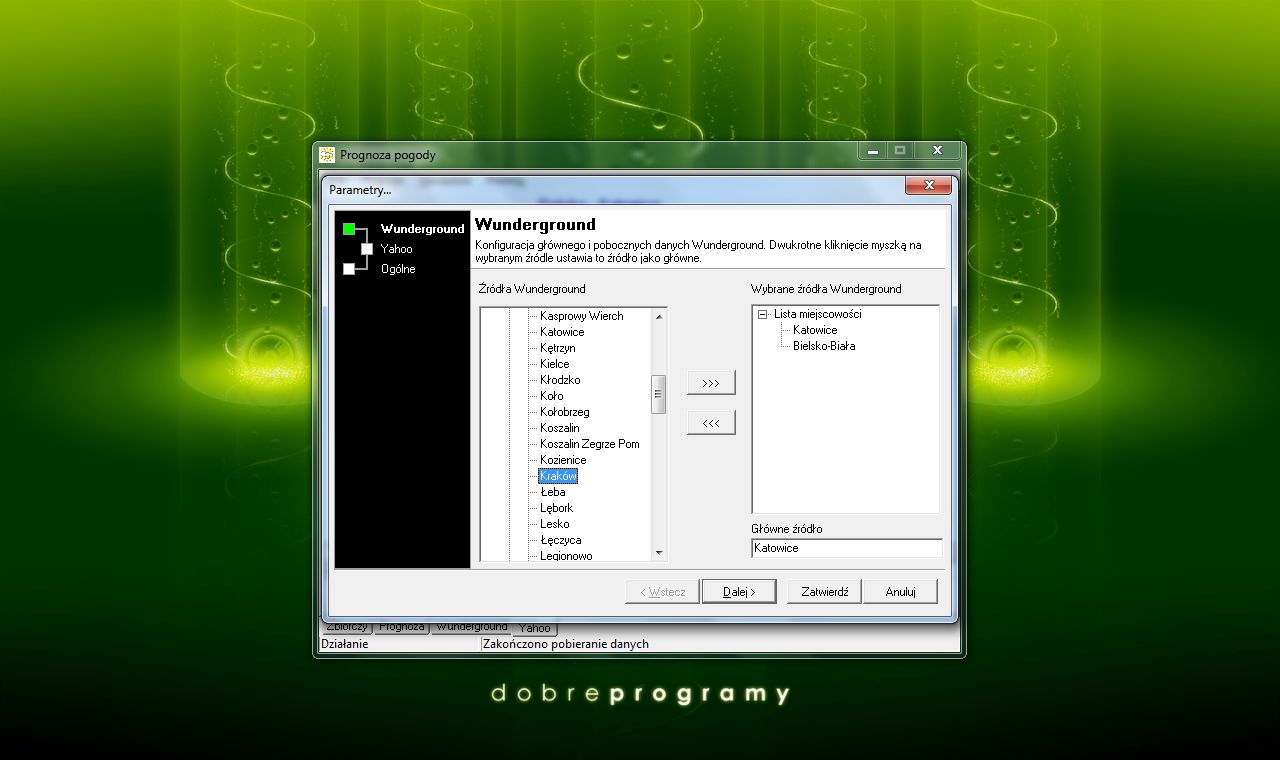Select Kołobrzeg in sources list

(x=564, y=412)
